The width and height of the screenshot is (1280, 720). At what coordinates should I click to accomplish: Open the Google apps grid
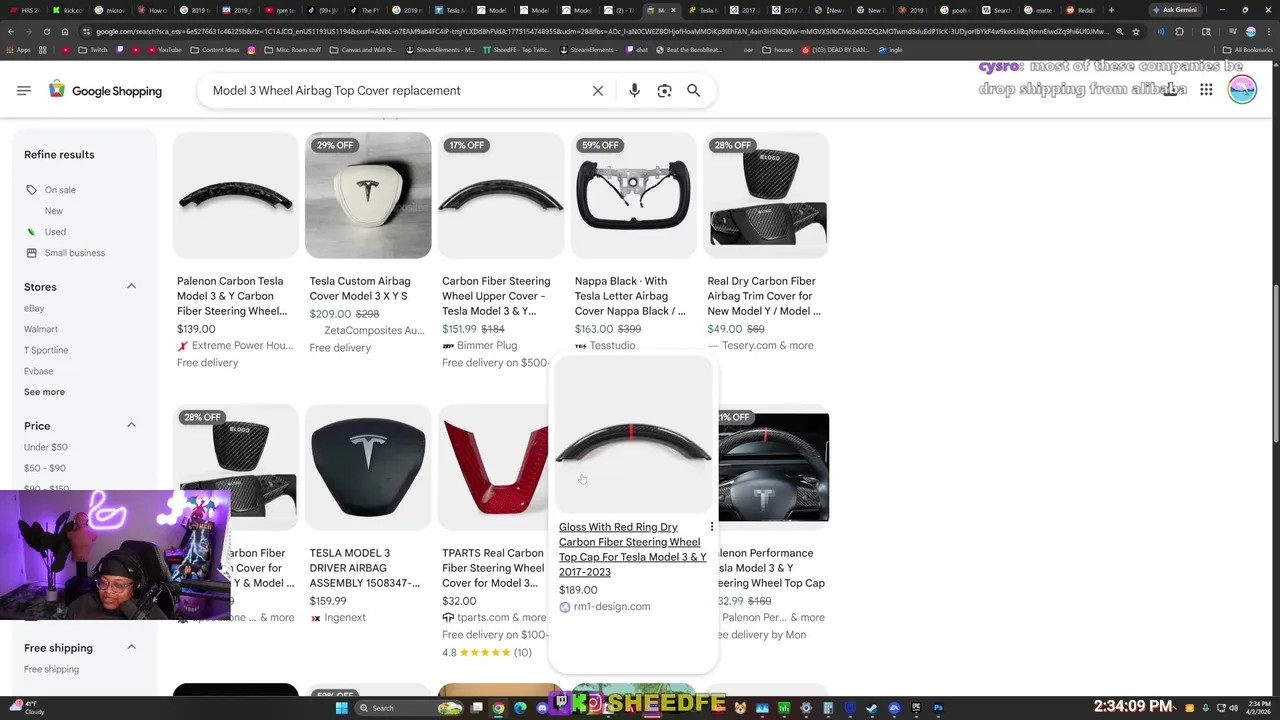click(1206, 90)
